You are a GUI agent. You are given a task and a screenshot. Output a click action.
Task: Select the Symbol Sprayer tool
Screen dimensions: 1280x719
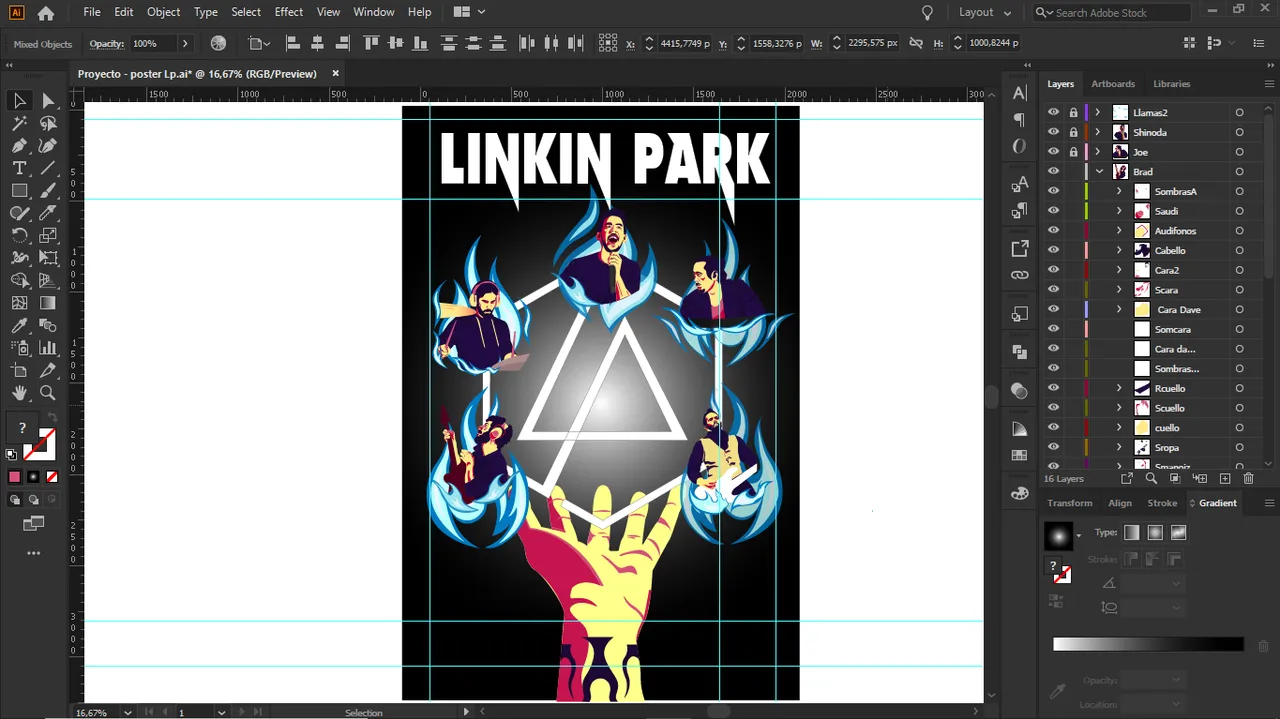[x=19, y=348]
